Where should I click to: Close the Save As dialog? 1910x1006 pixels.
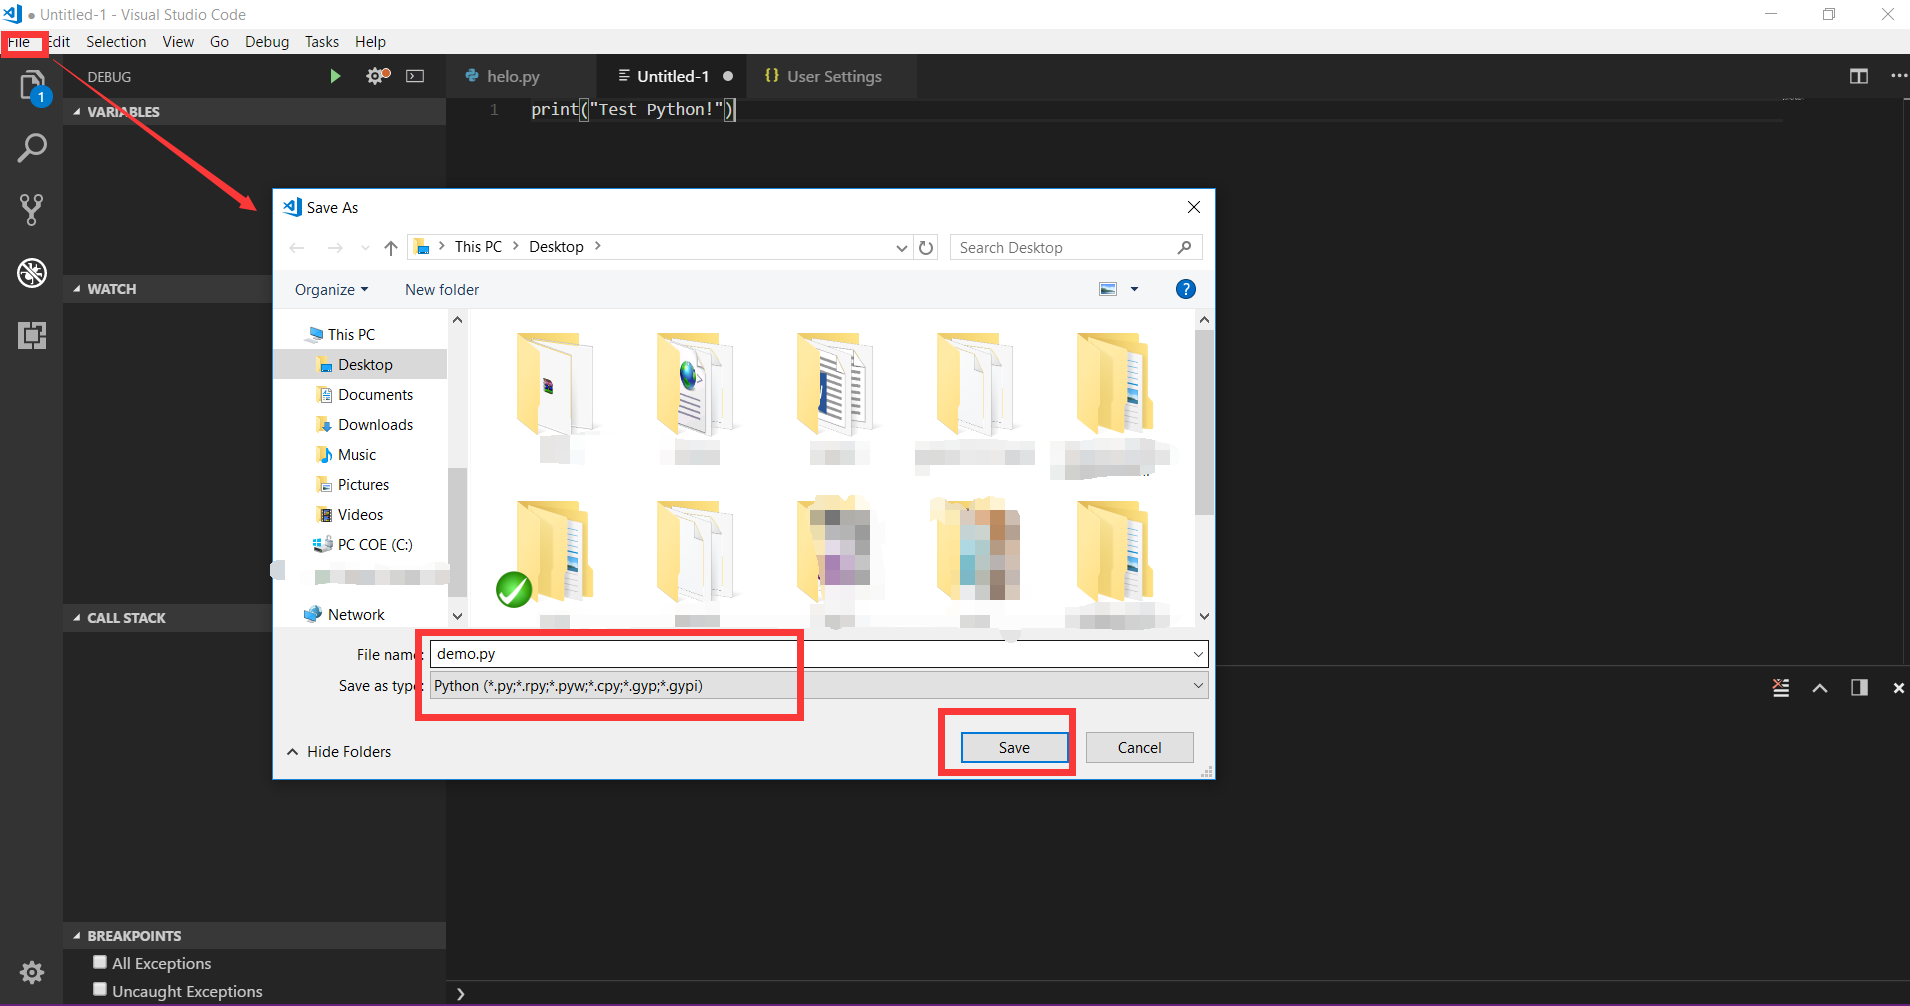(x=1194, y=207)
